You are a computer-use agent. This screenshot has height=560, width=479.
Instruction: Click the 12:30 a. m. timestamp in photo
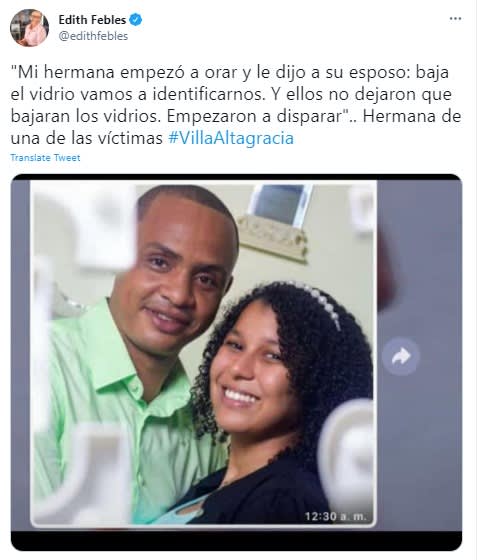pyautogui.click(x=335, y=516)
